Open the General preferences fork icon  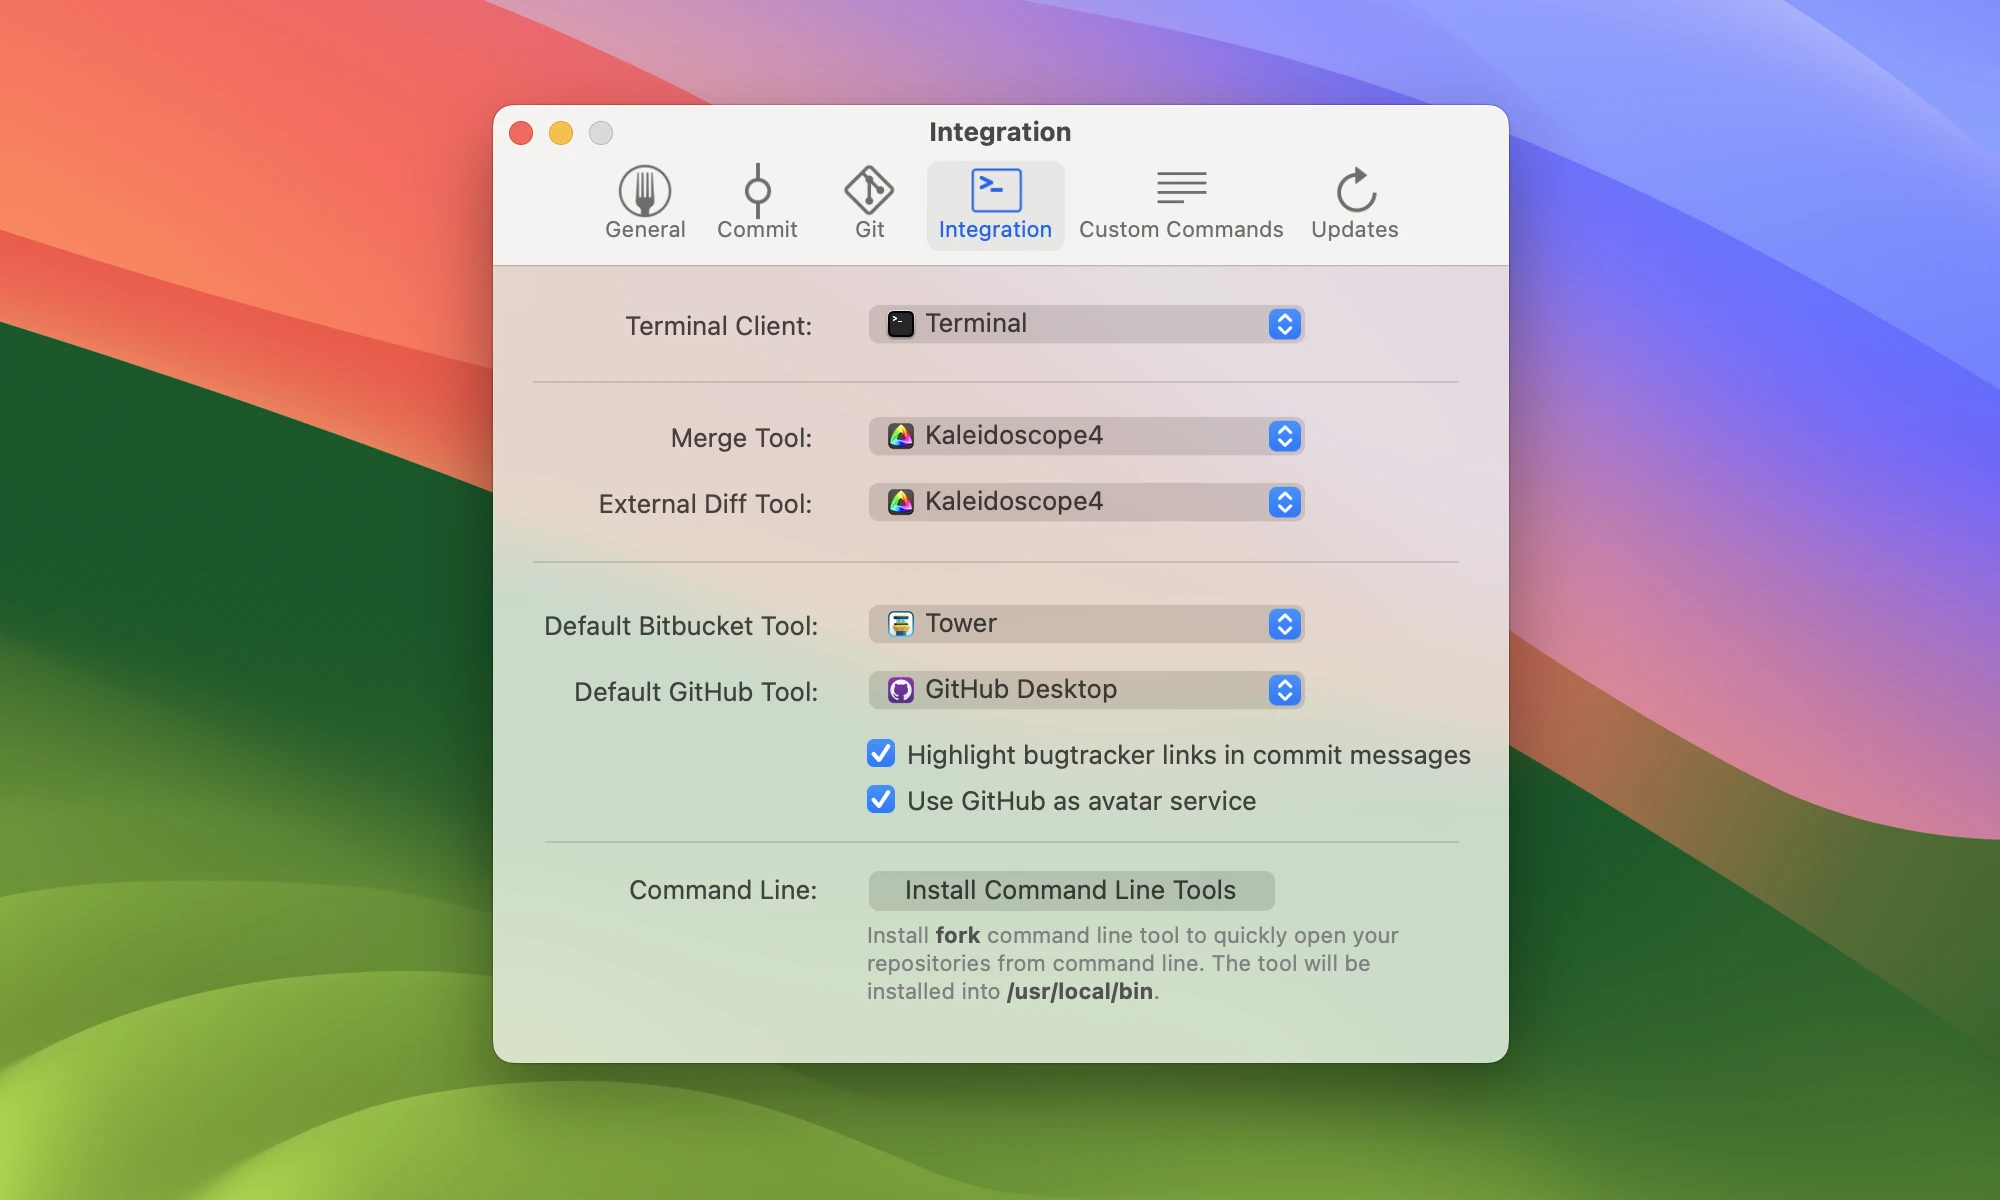point(645,190)
